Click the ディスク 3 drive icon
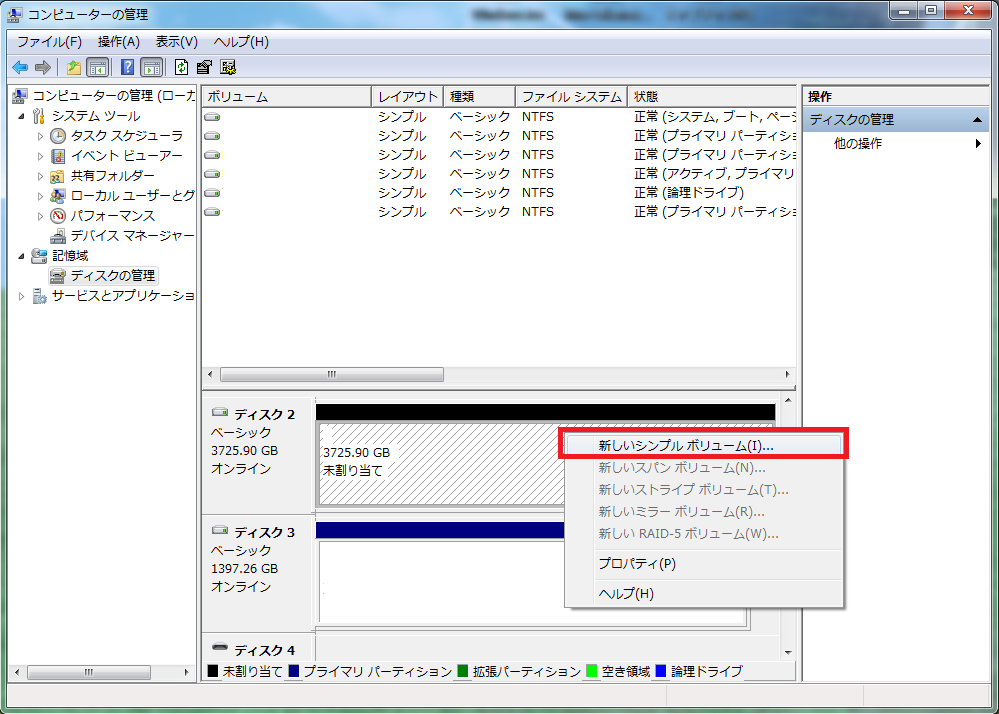 pos(220,530)
